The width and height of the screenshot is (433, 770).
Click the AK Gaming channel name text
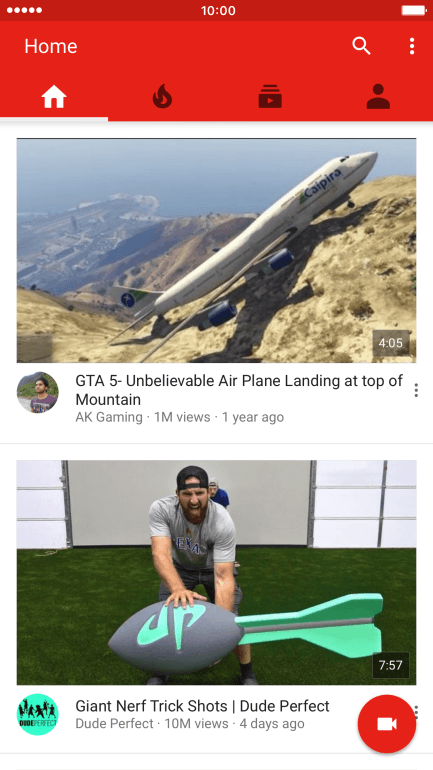point(109,417)
